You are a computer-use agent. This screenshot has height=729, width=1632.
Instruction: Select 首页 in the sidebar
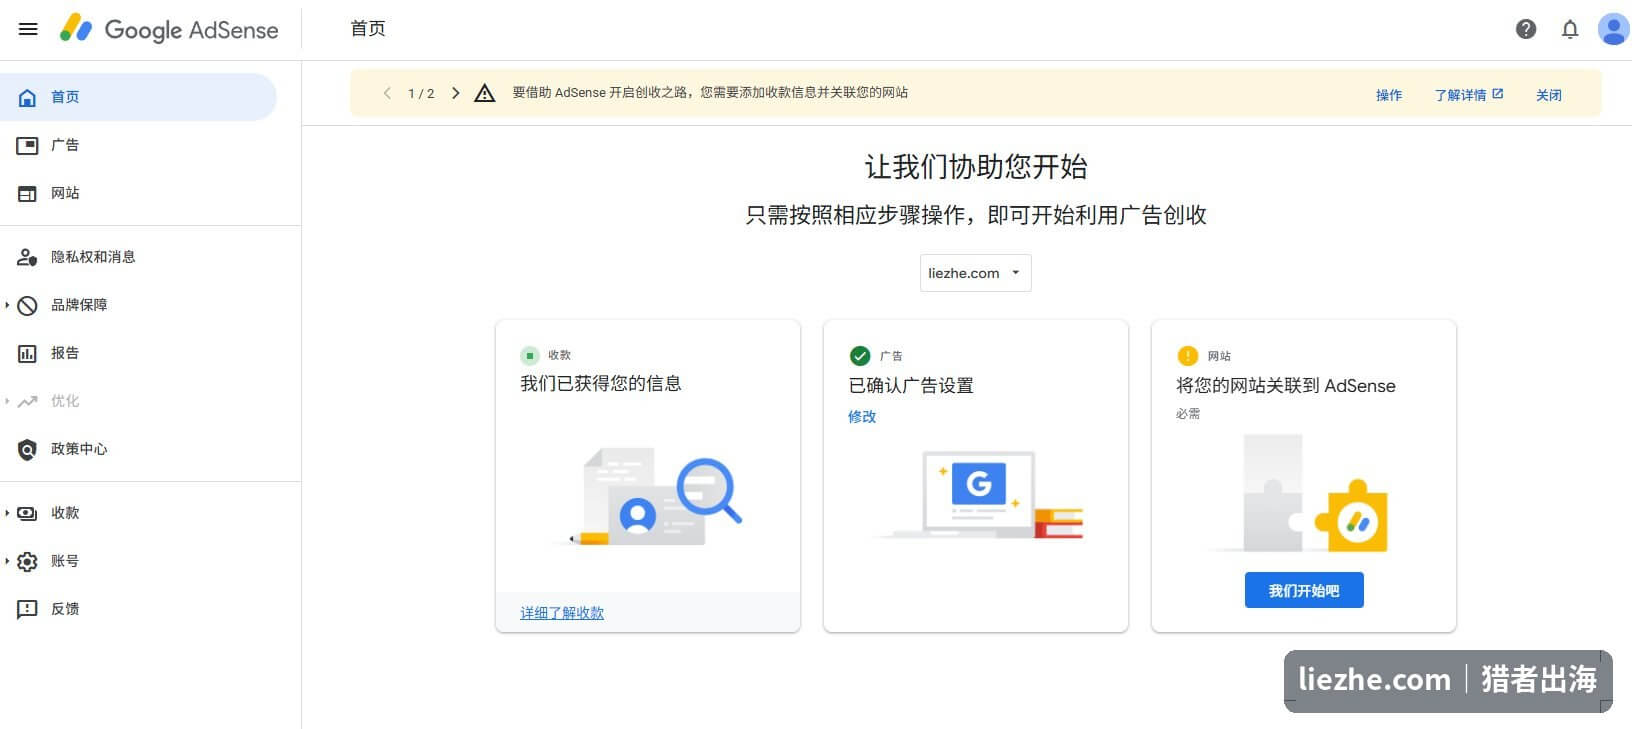pos(138,97)
